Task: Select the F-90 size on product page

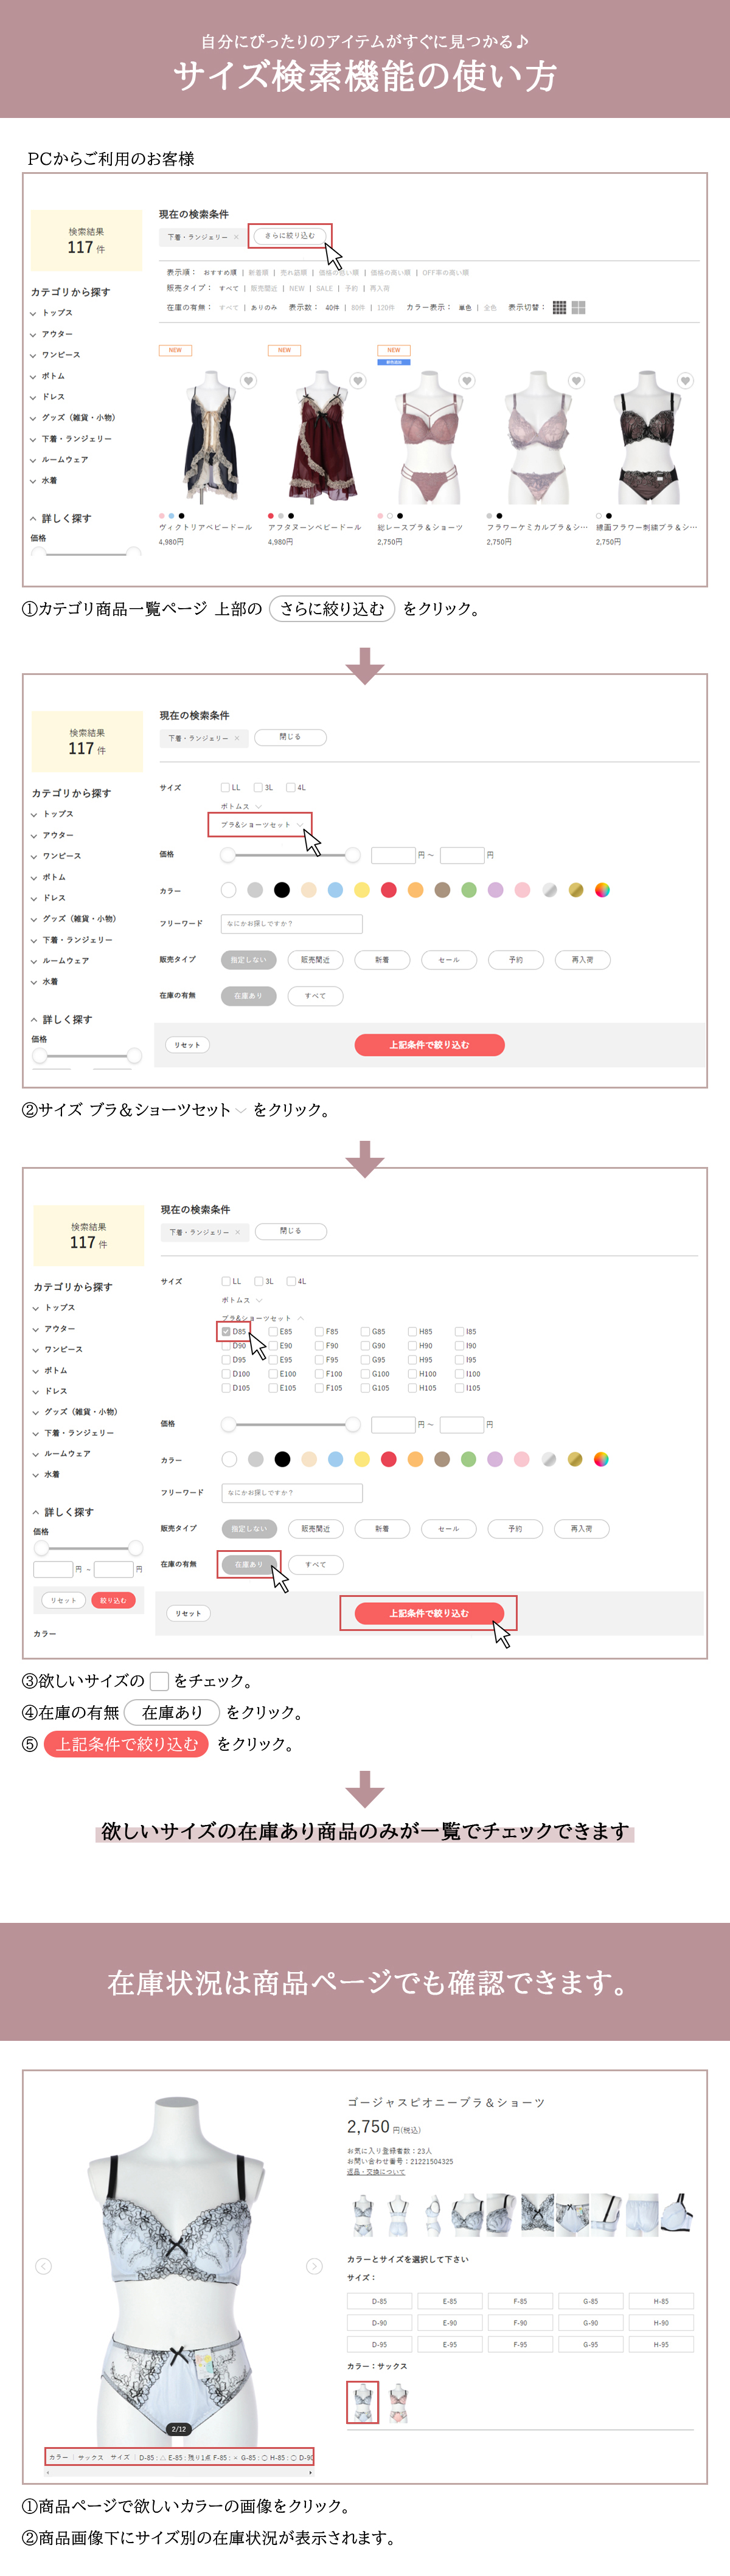Action: pos(520,2322)
